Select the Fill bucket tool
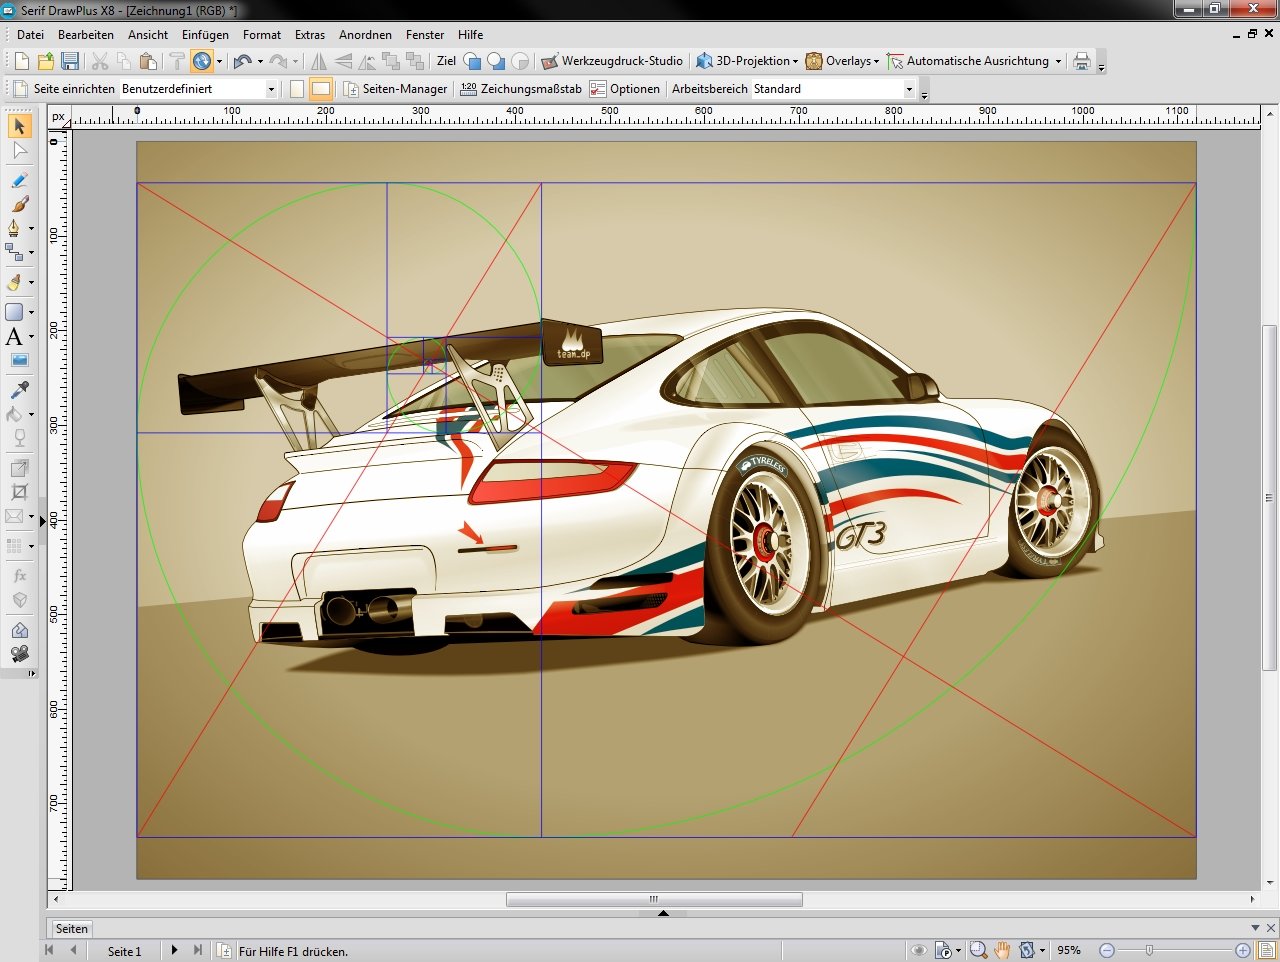Image resolution: width=1280 pixels, height=962 pixels. click(15, 414)
